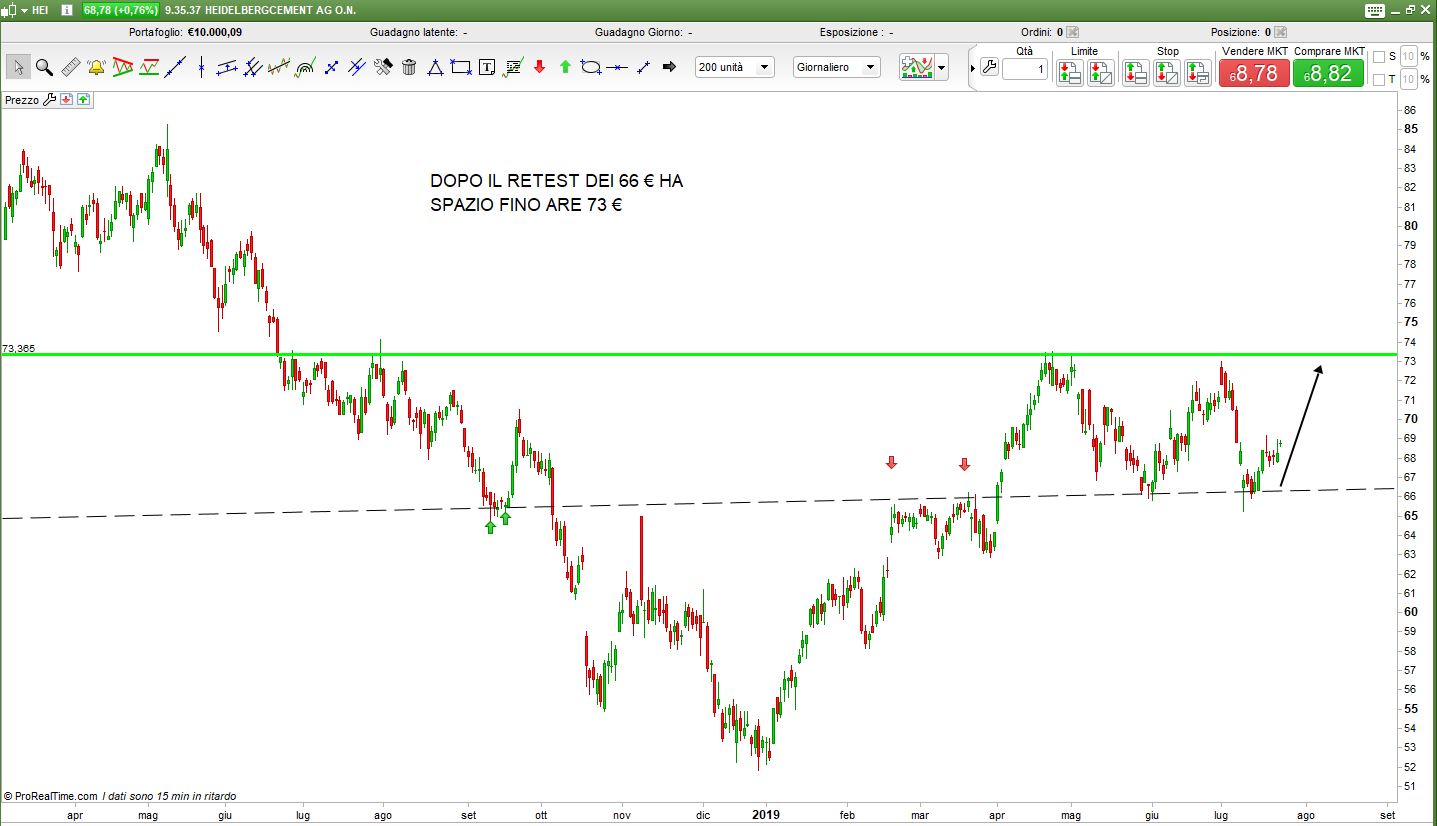
Task: Click the green 73,365 horizontal line
Action: [700, 354]
